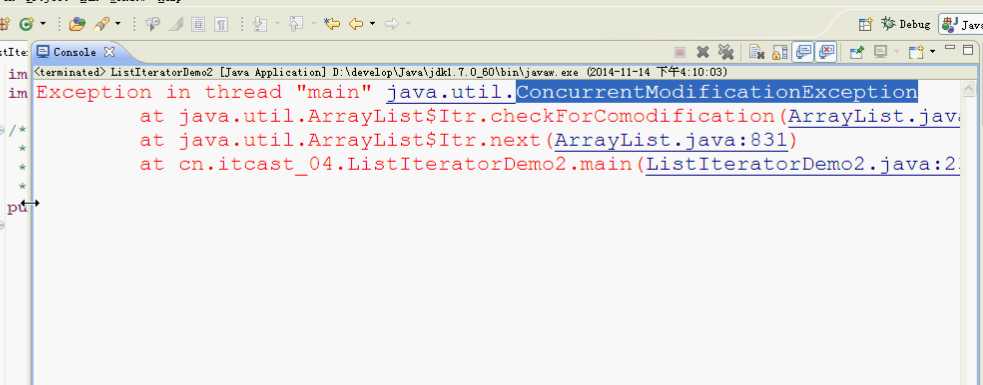Click Remove All Terminated Launches icon

tap(726, 52)
